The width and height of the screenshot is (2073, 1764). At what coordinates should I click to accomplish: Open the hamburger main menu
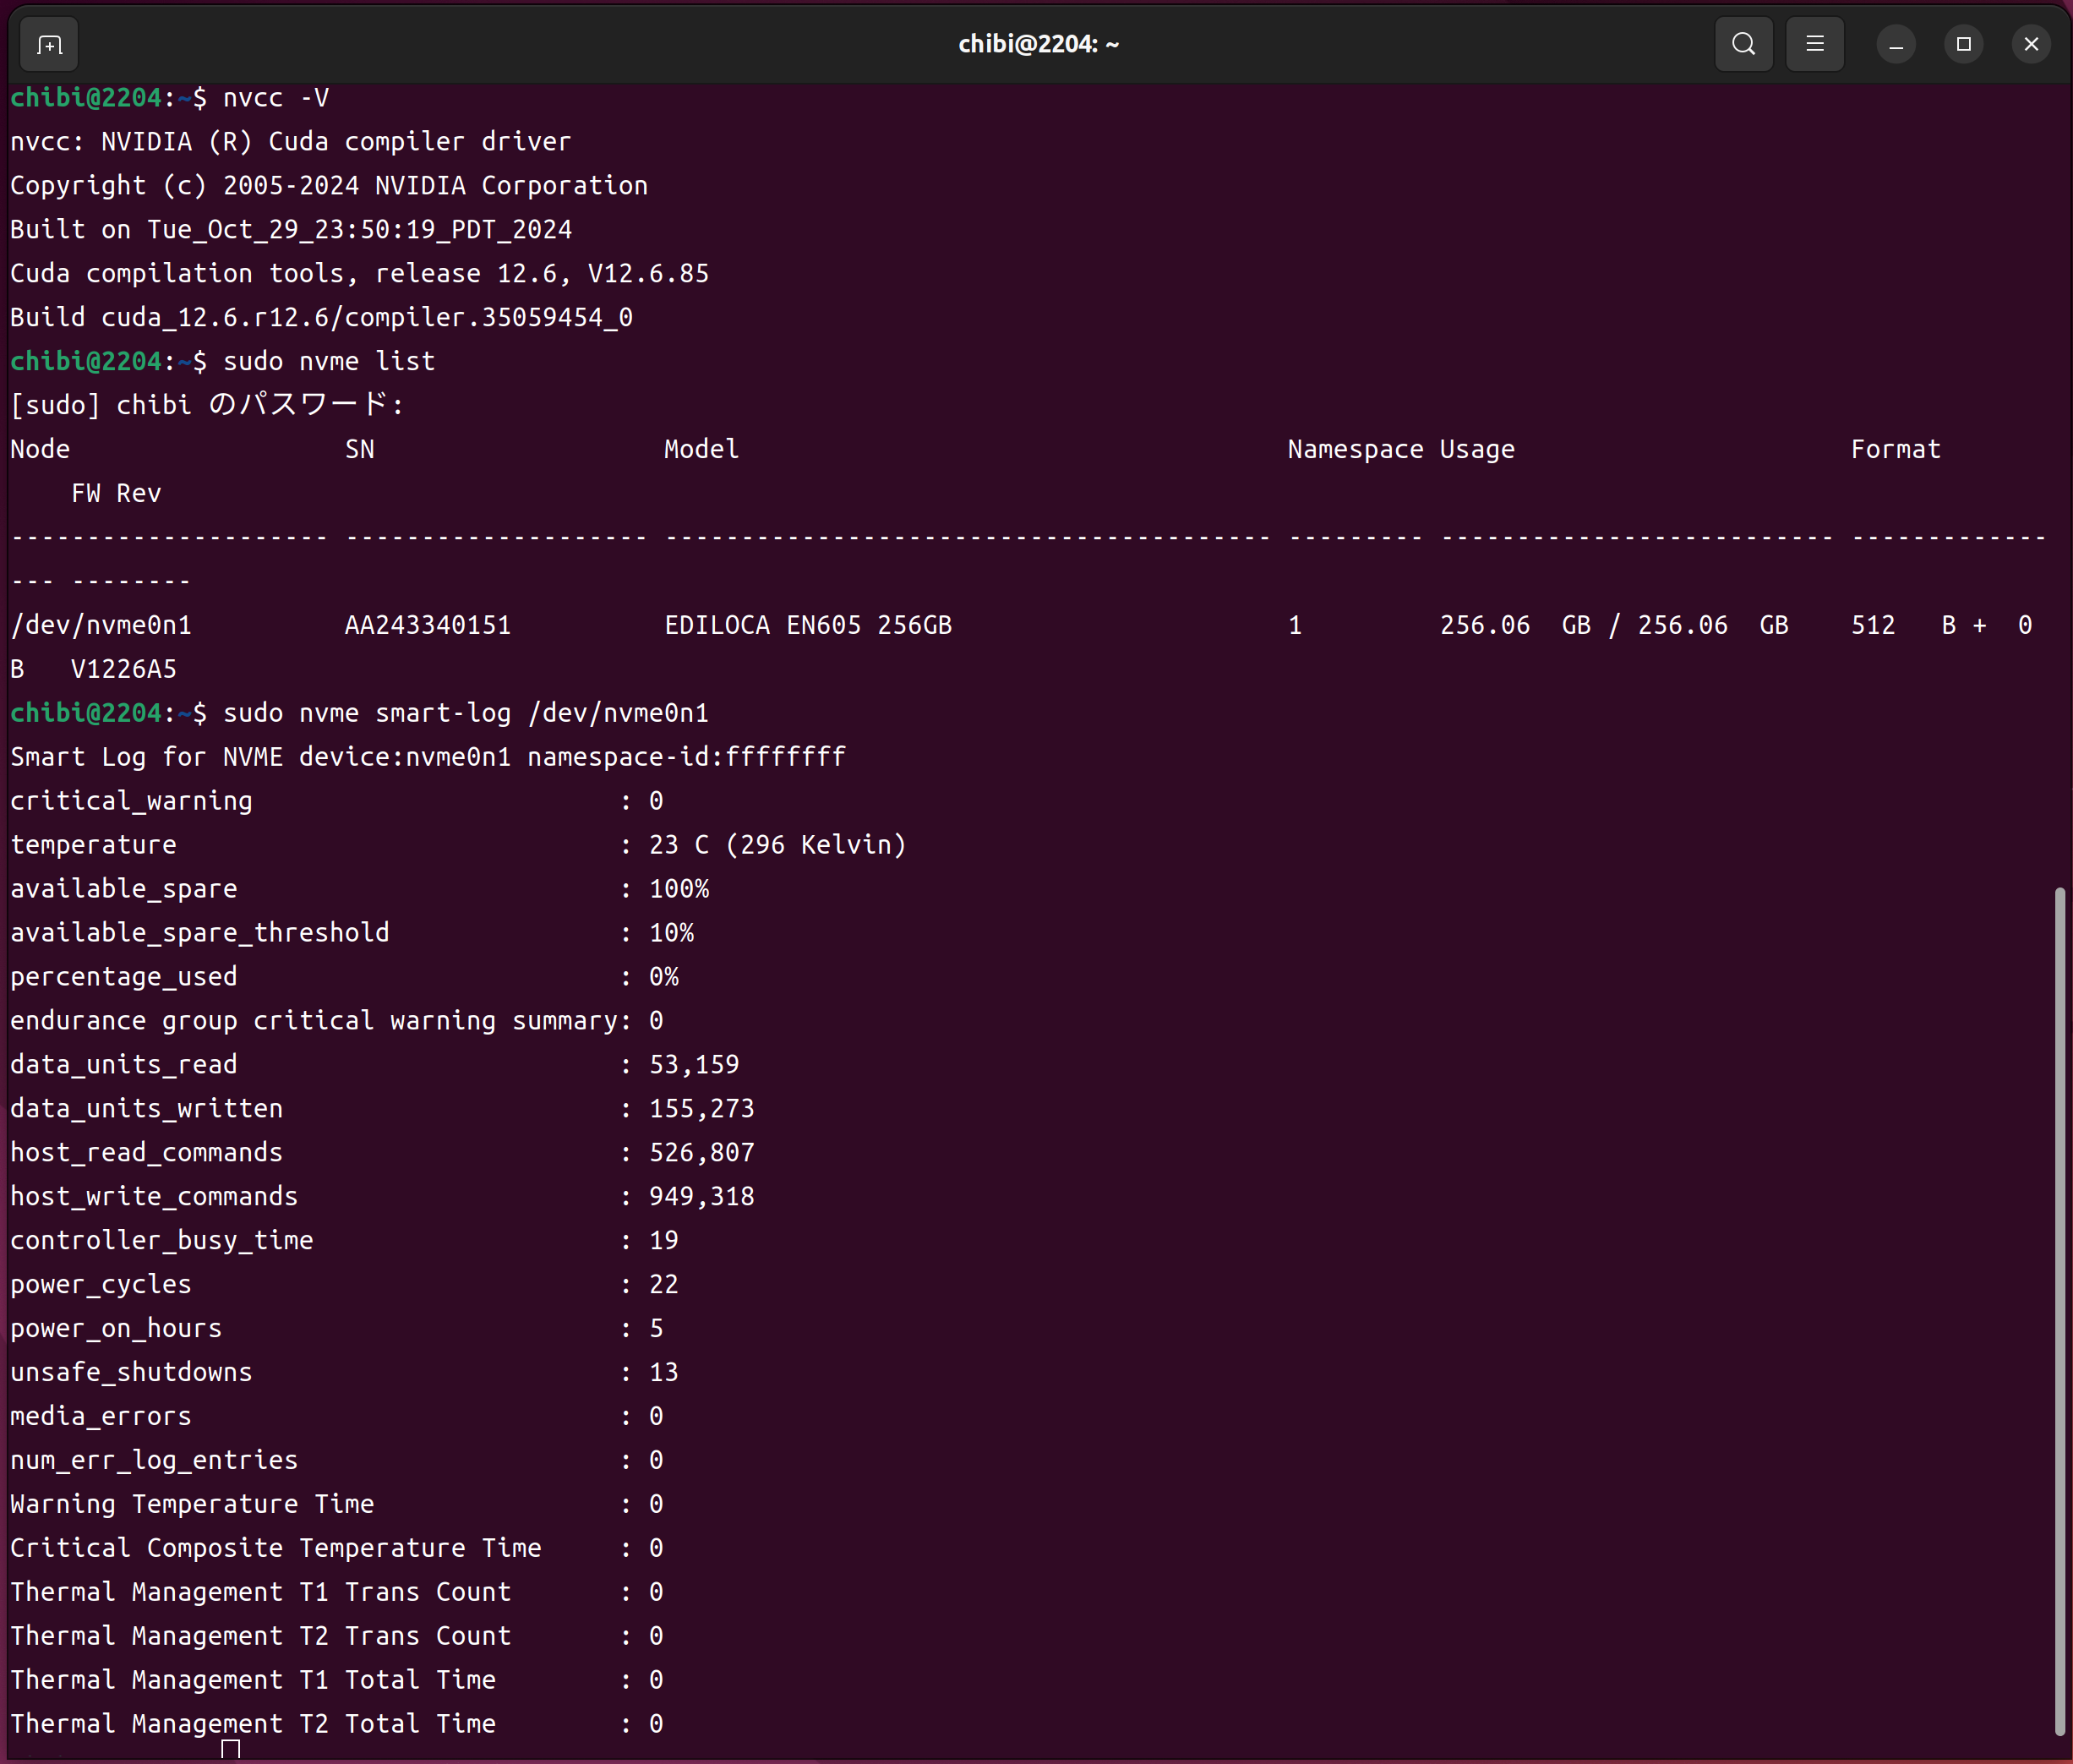point(1814,44)
